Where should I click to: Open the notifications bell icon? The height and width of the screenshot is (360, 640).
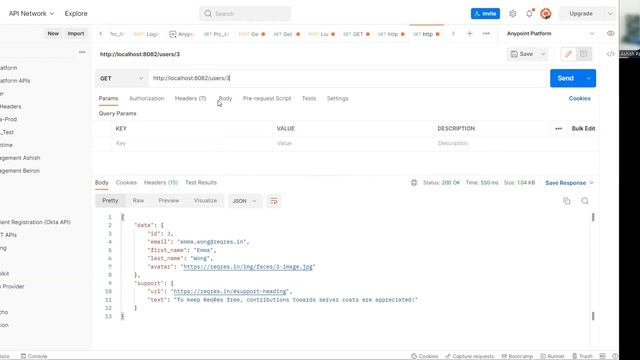(x=529, y=13)
